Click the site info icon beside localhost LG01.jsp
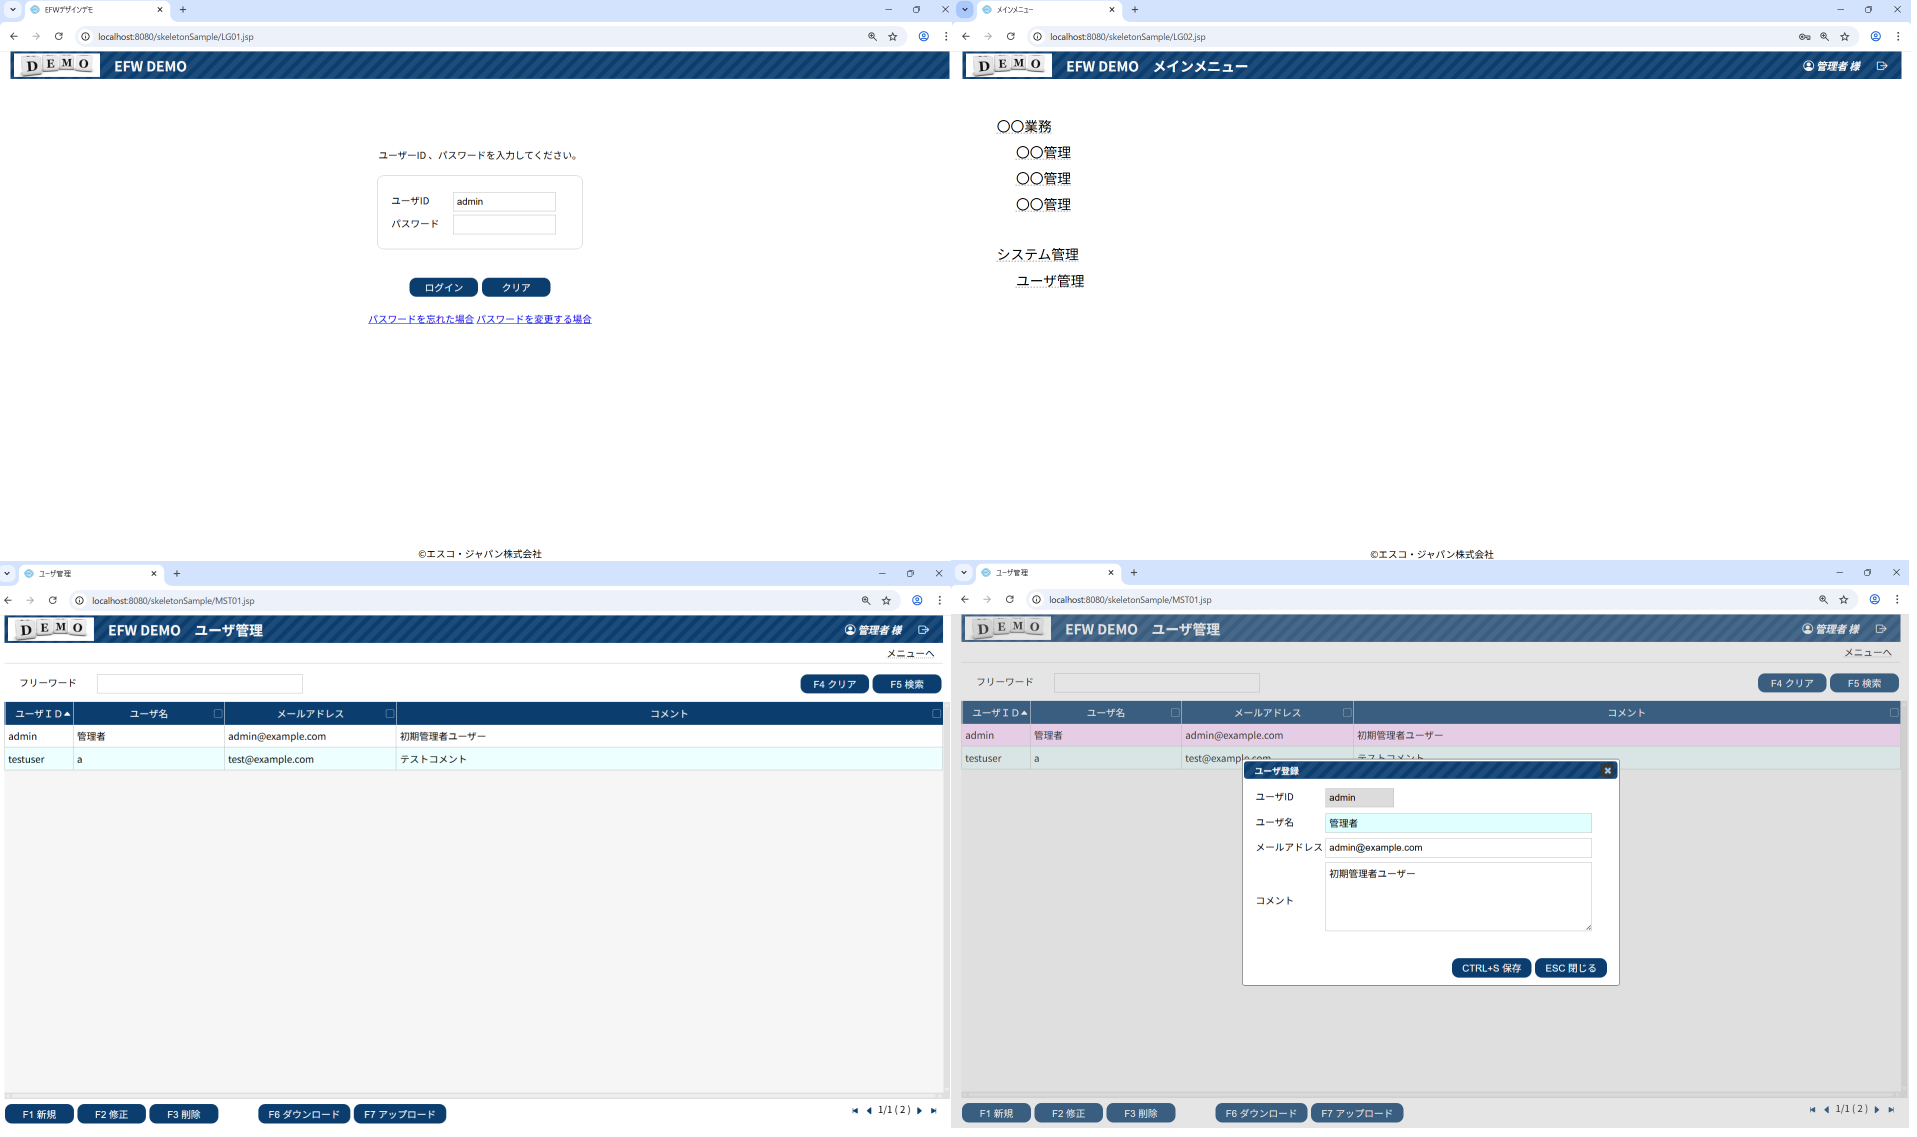The height and width of the screenshot is (1137, 1917). click(x=85, y=36)
